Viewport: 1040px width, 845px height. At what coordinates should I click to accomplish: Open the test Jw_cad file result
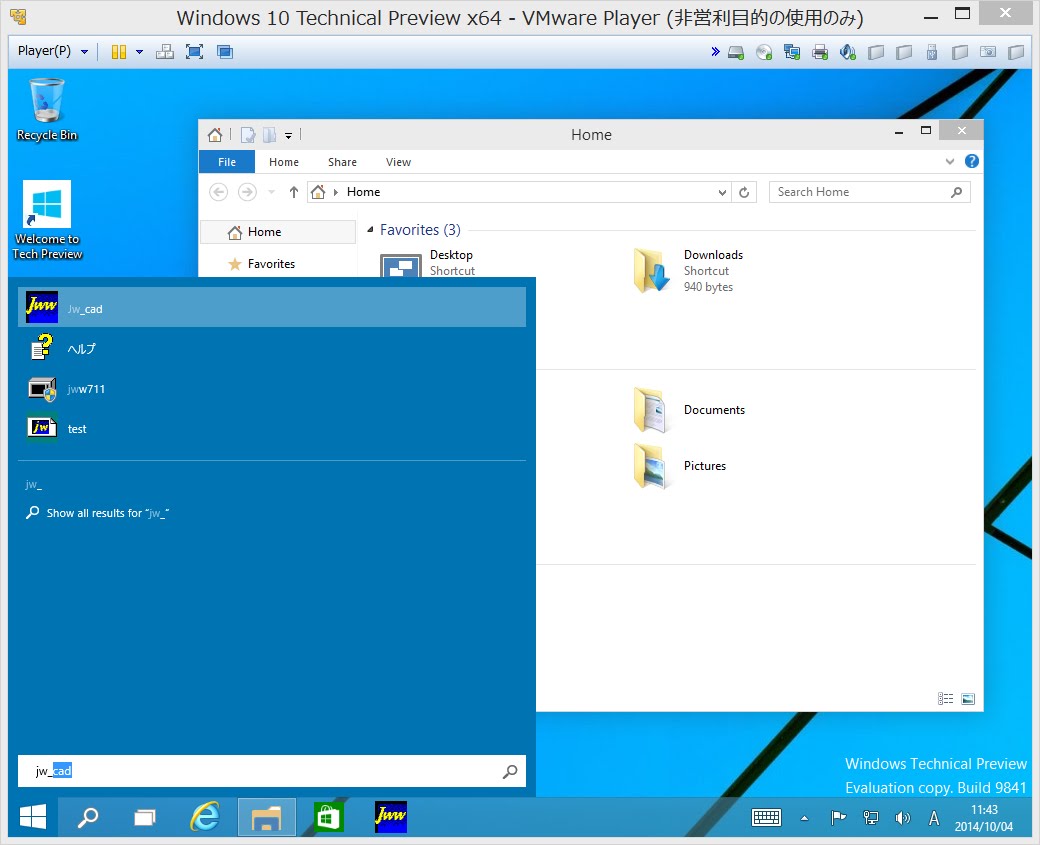tap(271, 428)
